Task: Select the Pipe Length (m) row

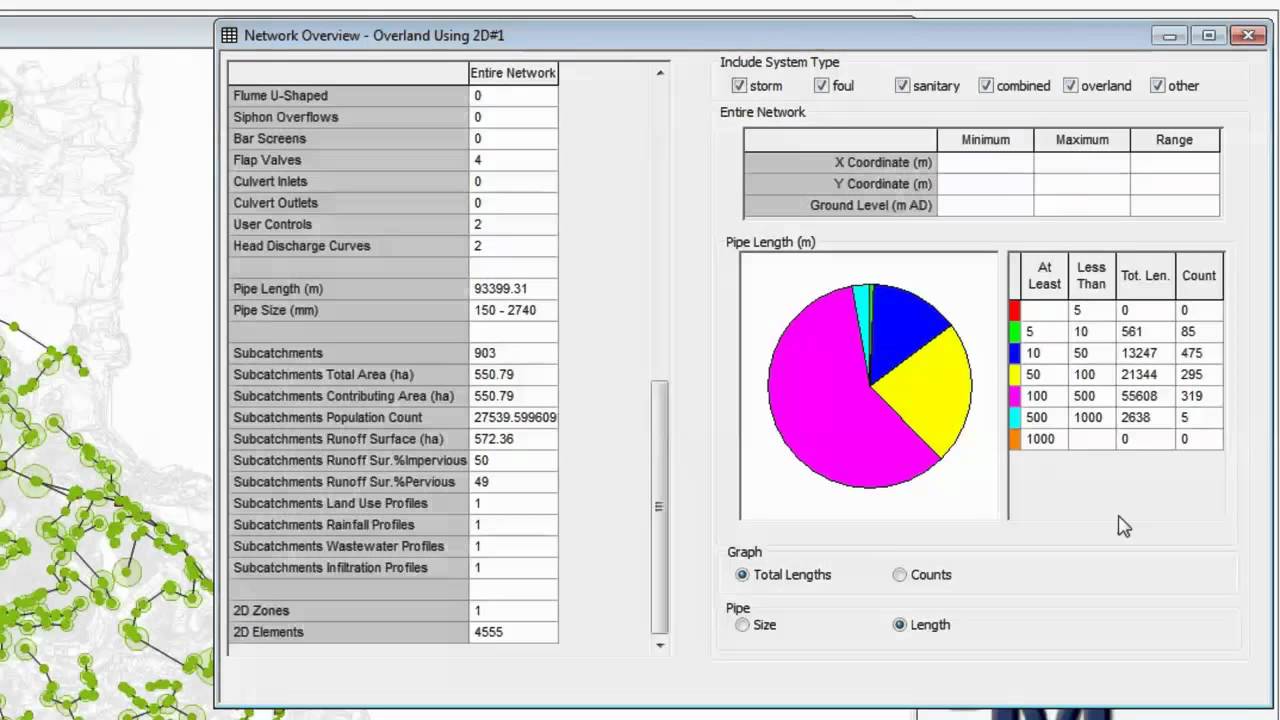Action: [392, 289]
